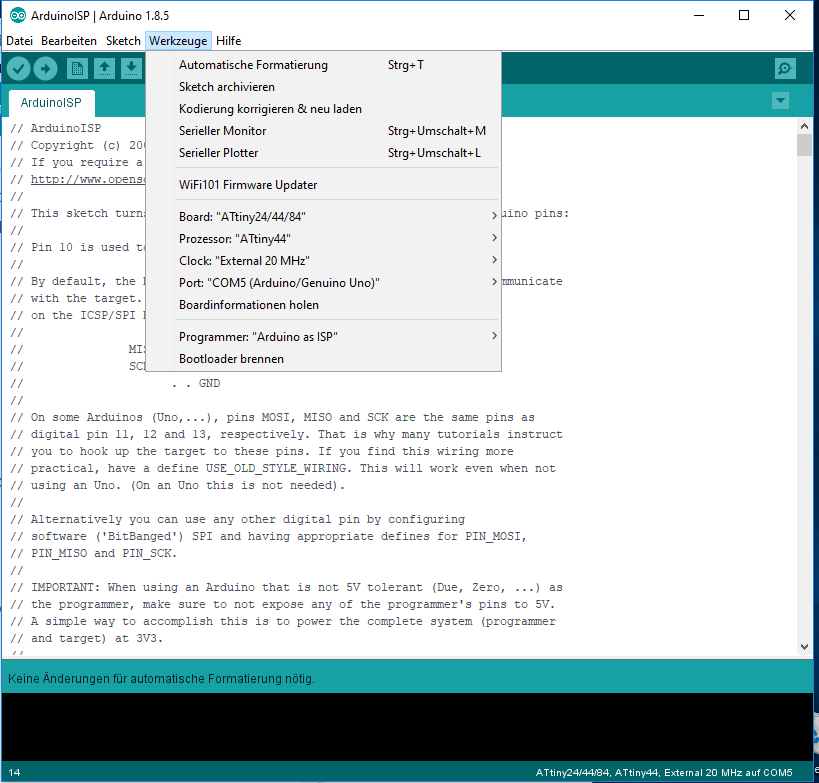Expand the Clock "External 20 MHz" submenu arrow
This screenshot has height=783, width=819.
[x=494, y=260]
